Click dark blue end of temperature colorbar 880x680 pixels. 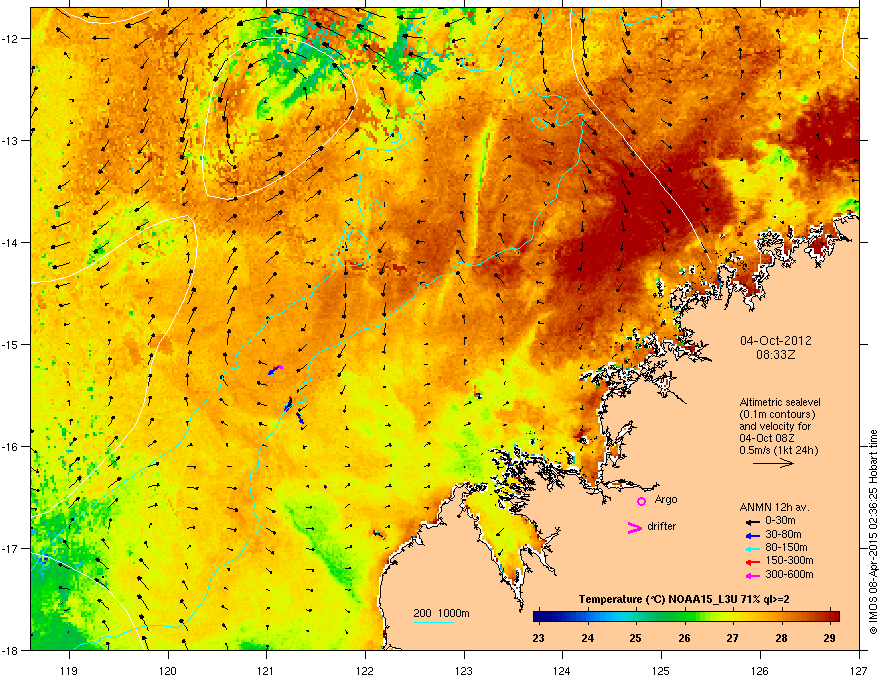(540, 617)
